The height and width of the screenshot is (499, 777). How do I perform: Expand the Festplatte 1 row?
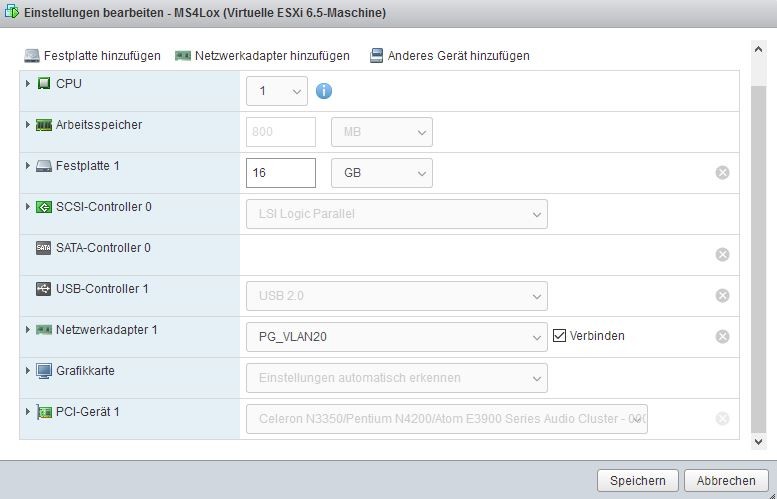(x=28, y=166)
